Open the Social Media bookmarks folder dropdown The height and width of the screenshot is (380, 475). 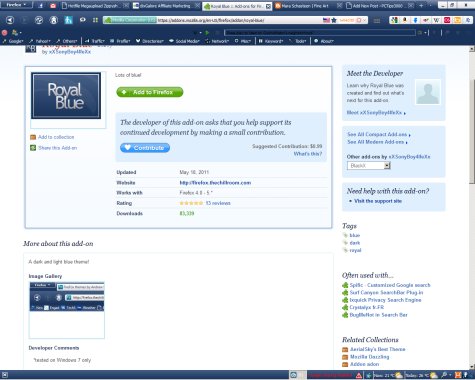coord(184,41)
